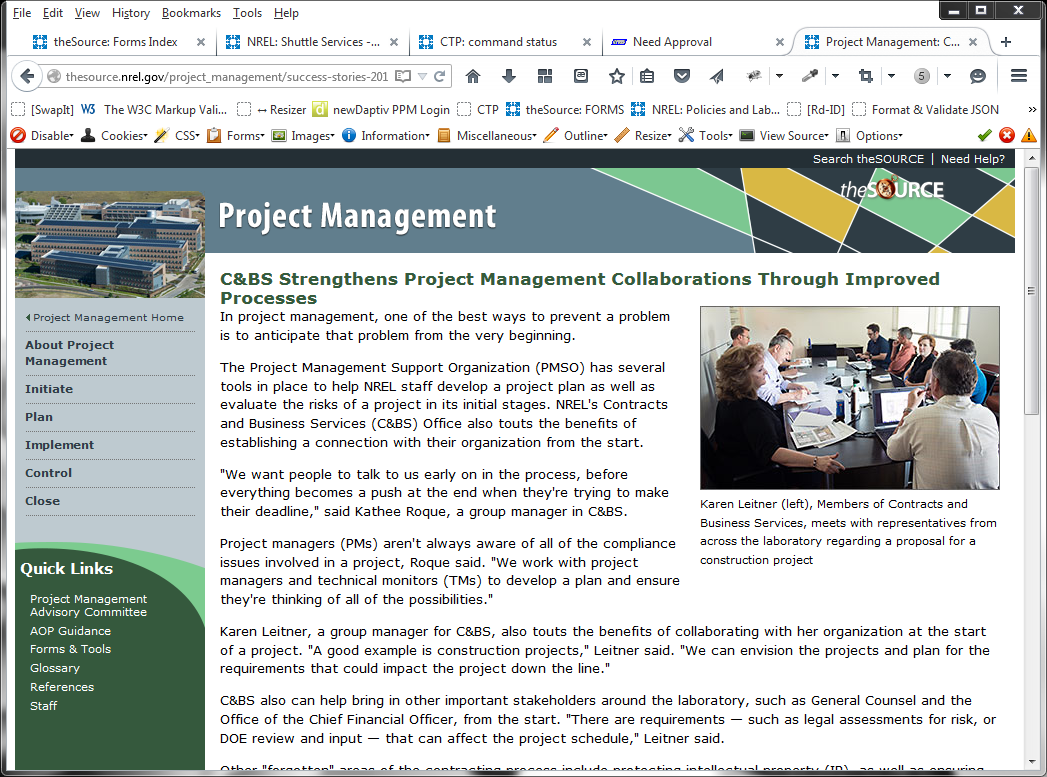This screenshot has width=1047, height=777.
Task: Expand the address bar history dropdown arrow
Action: pos(422,76)
